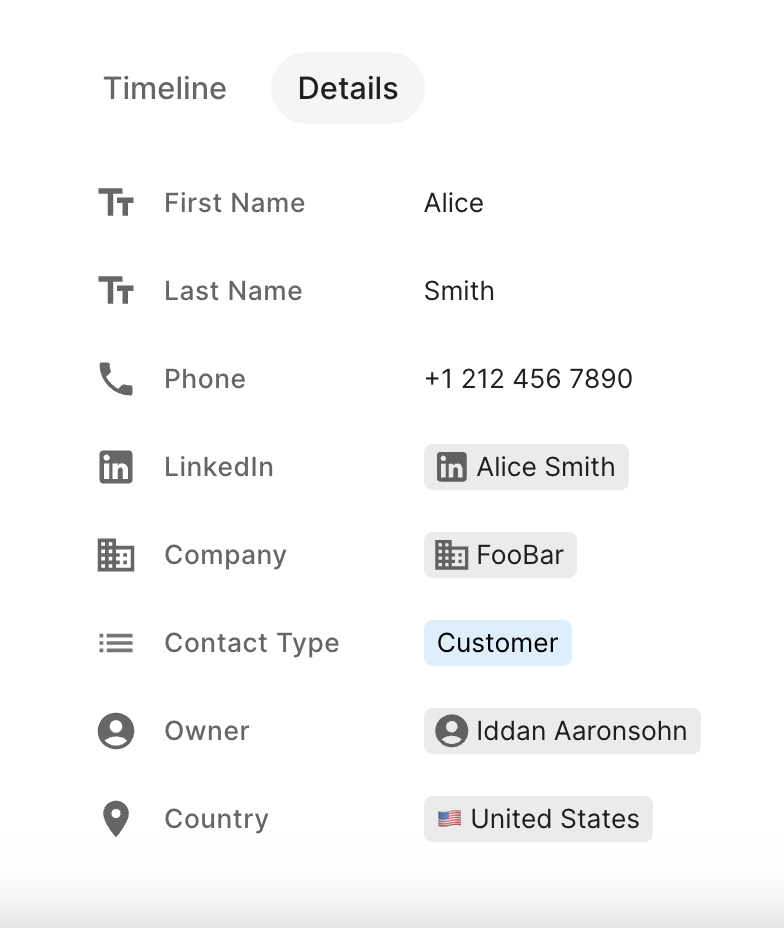
Task: Click the US flag inside the United States chip
Action: 449,819
